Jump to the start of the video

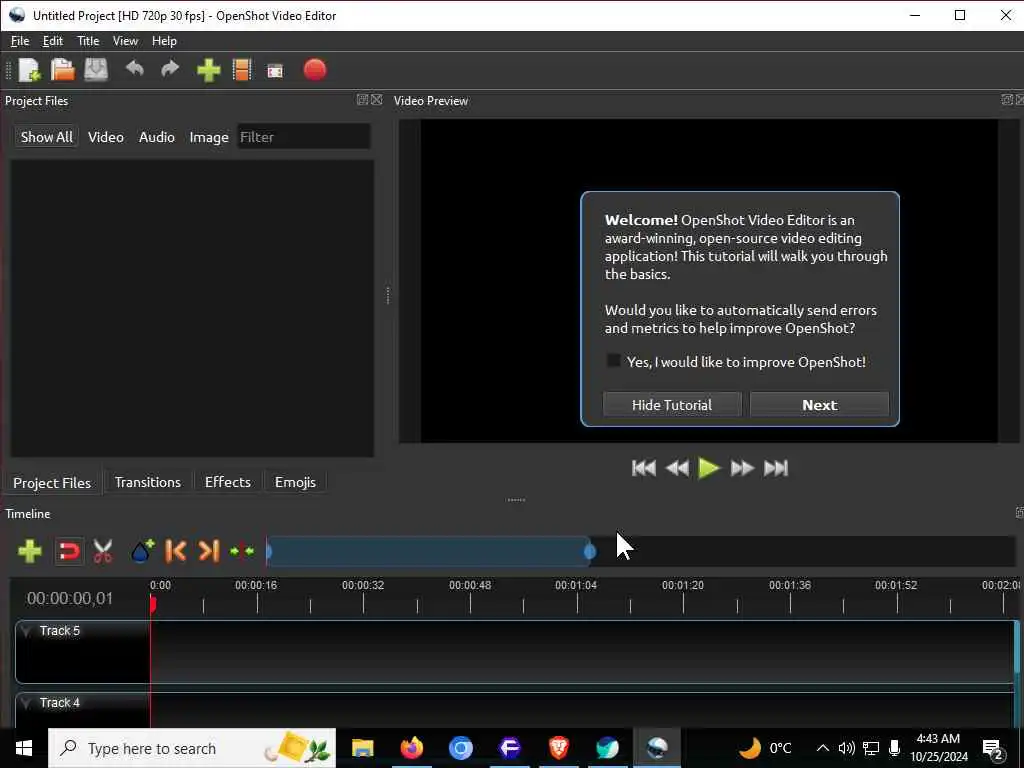pyautogui.click(x=644, y=468)
